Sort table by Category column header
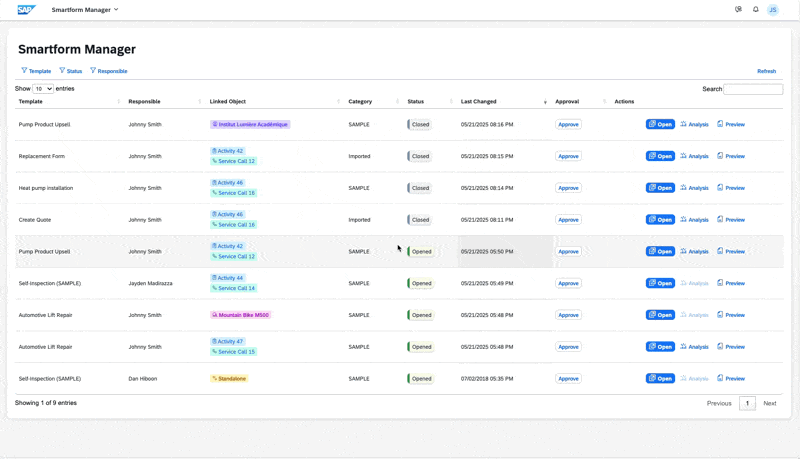Image resolution: width=800 pixels, height=459 pixels. point(360,102)
